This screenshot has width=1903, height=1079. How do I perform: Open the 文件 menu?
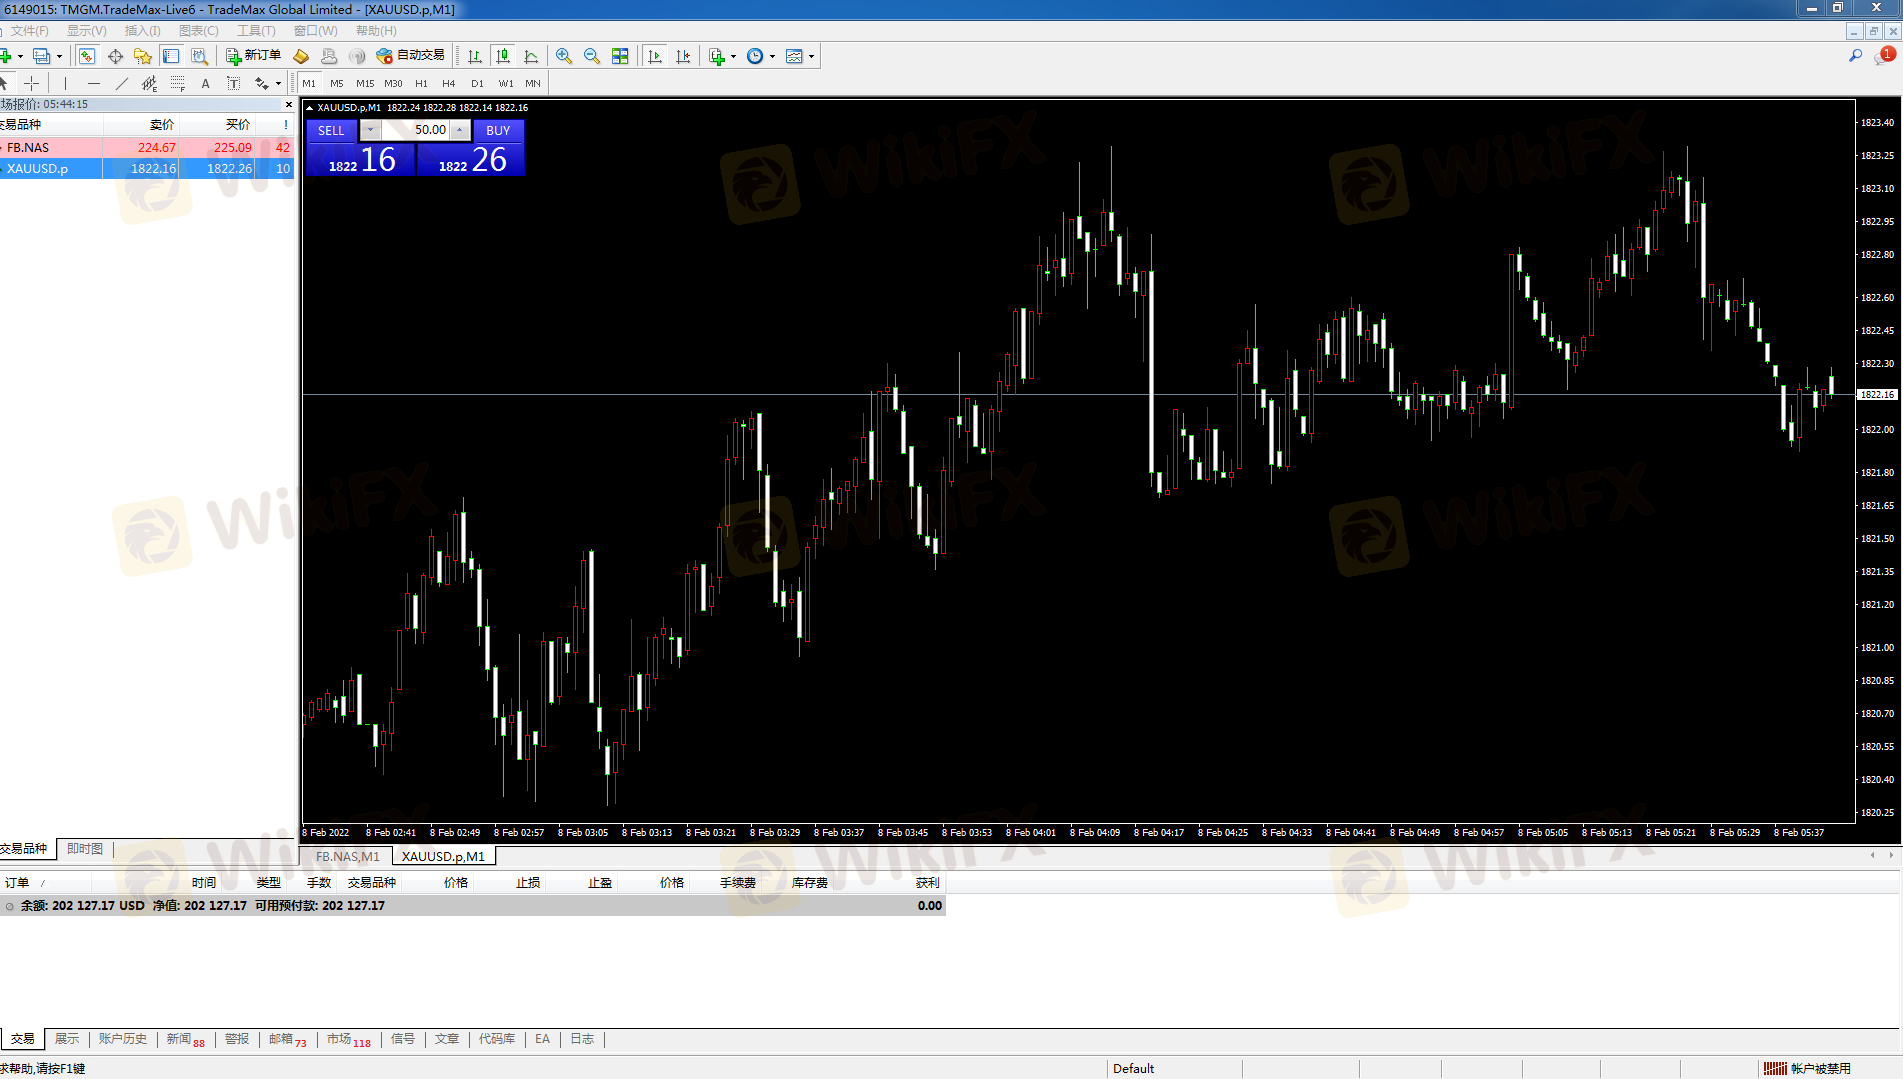(x=29, y=31)
